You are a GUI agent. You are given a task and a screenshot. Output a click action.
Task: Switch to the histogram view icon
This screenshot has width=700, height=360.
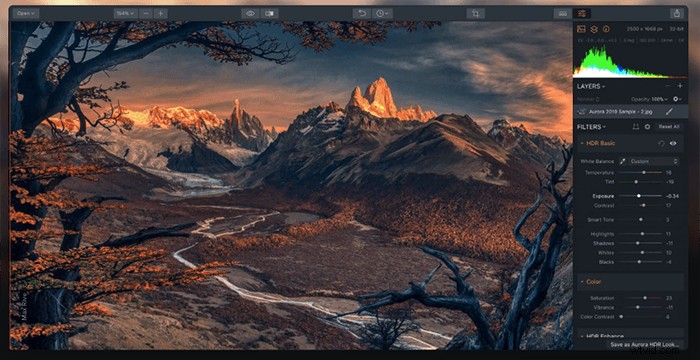click(x=581, y=29)
